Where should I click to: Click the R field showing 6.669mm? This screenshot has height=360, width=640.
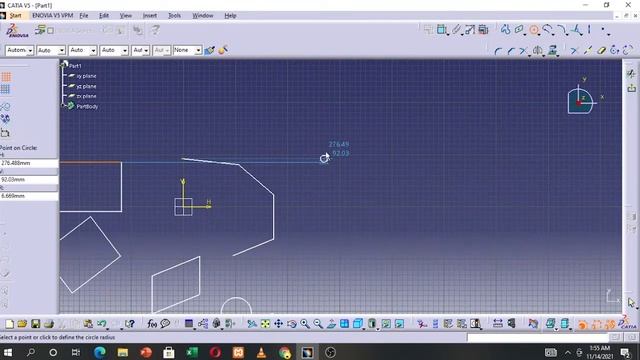[29, 196]
